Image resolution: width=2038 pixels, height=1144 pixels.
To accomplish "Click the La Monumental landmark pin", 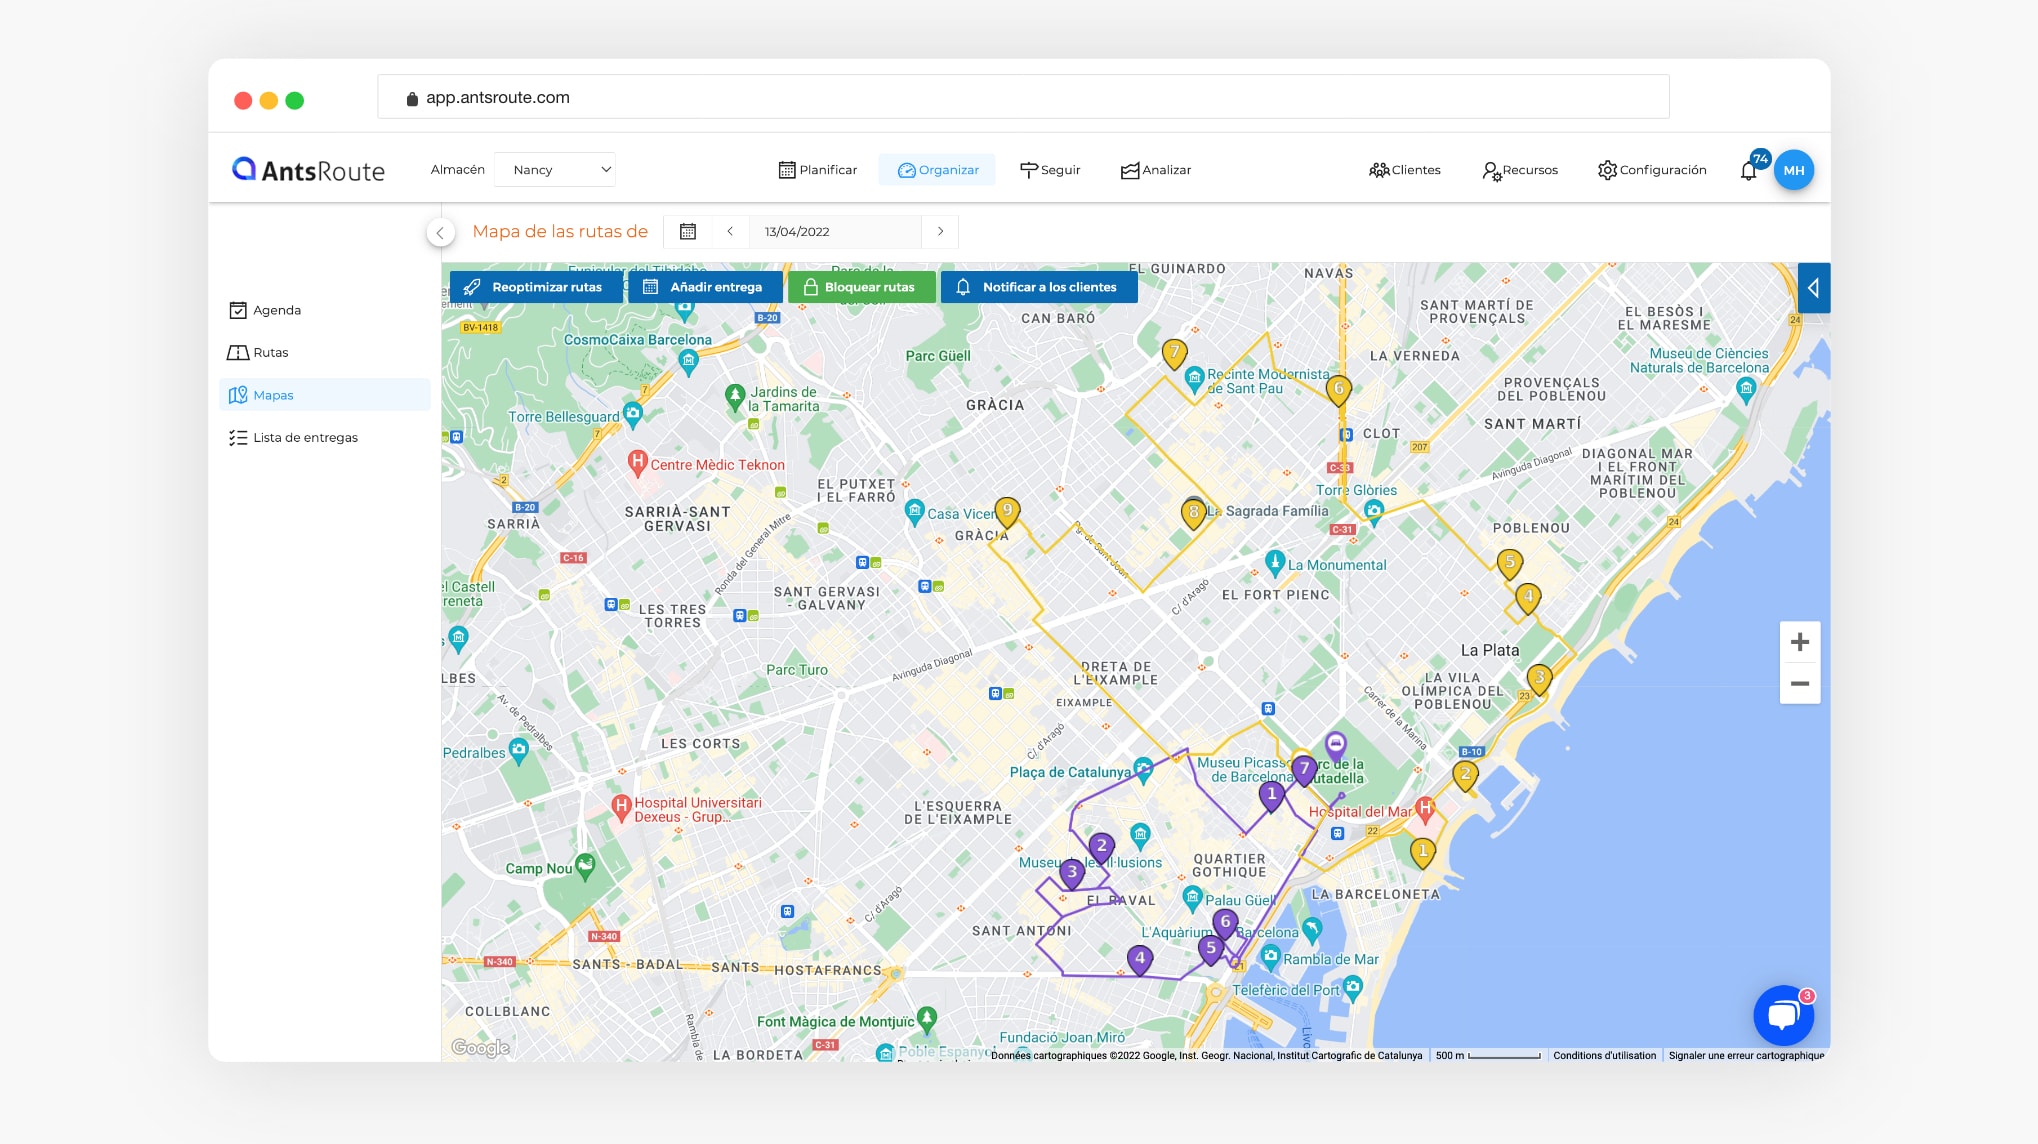I will click(x=1274, y=562).
